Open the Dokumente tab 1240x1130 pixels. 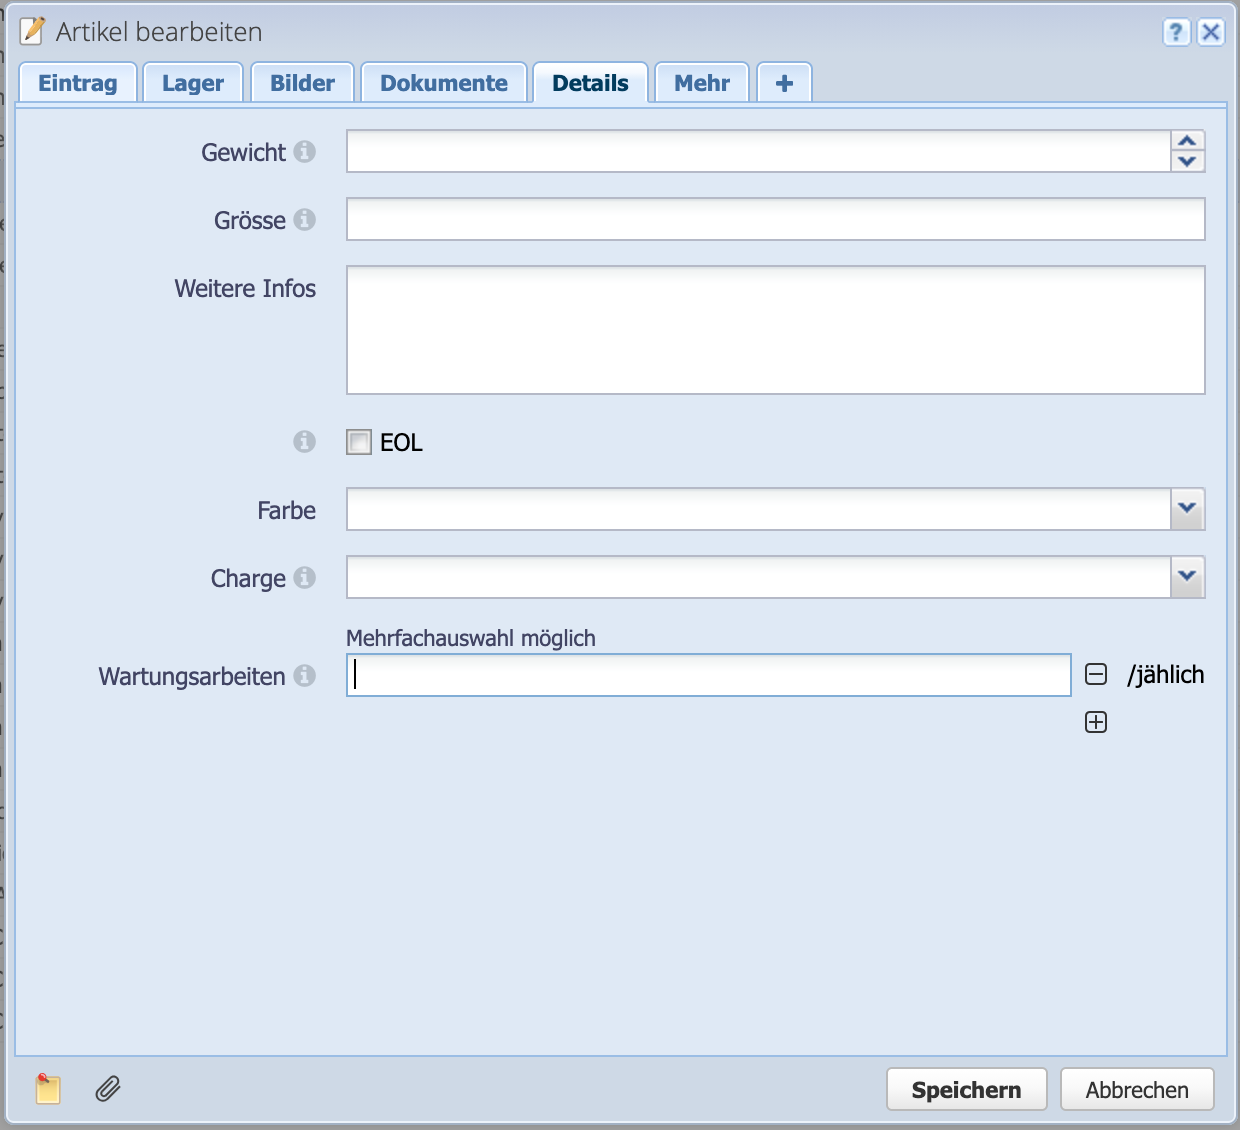tap(444, 83)
